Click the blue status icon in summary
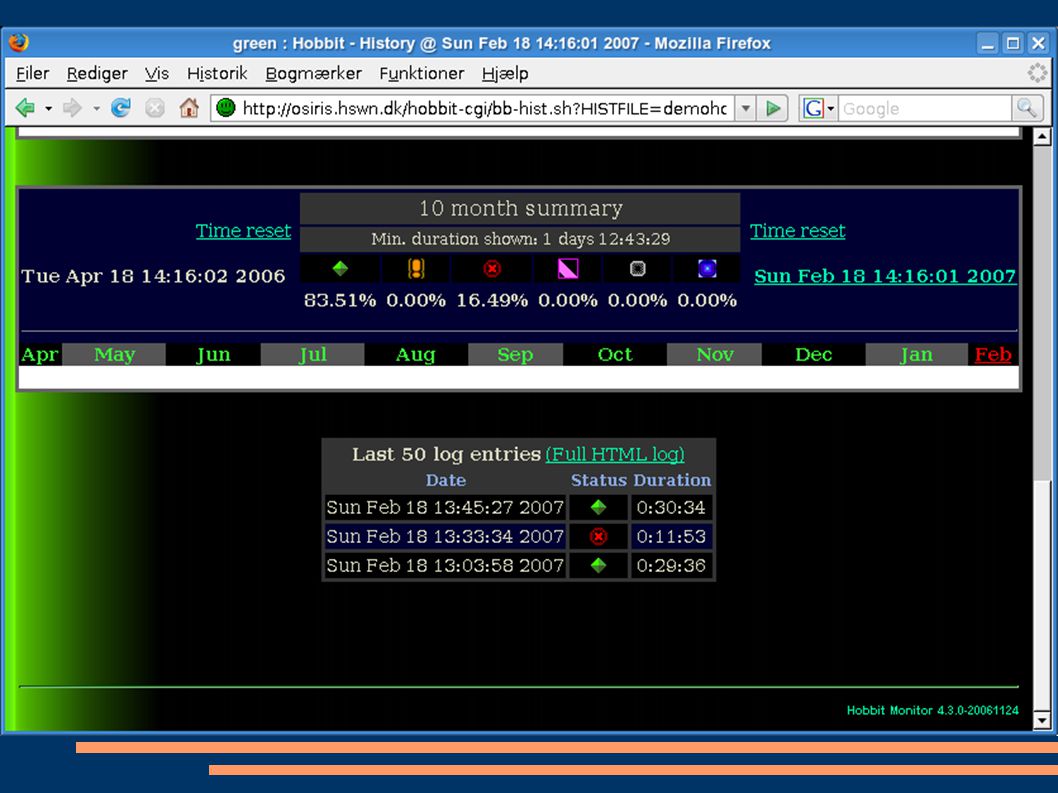This screenshot has width=1058, height=793. [707, 269]
